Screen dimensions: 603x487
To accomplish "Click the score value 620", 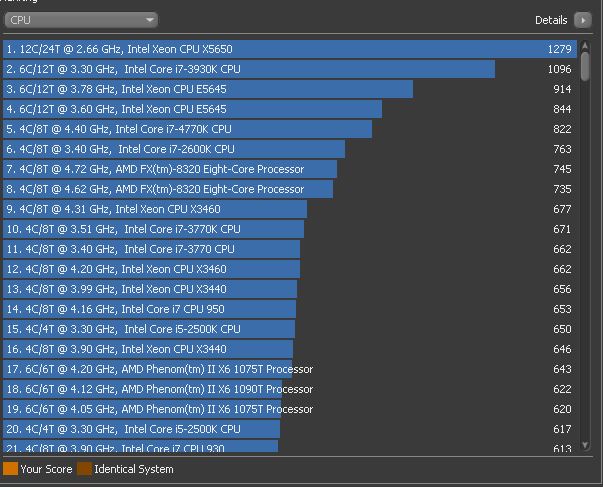I will pos(562,409).
